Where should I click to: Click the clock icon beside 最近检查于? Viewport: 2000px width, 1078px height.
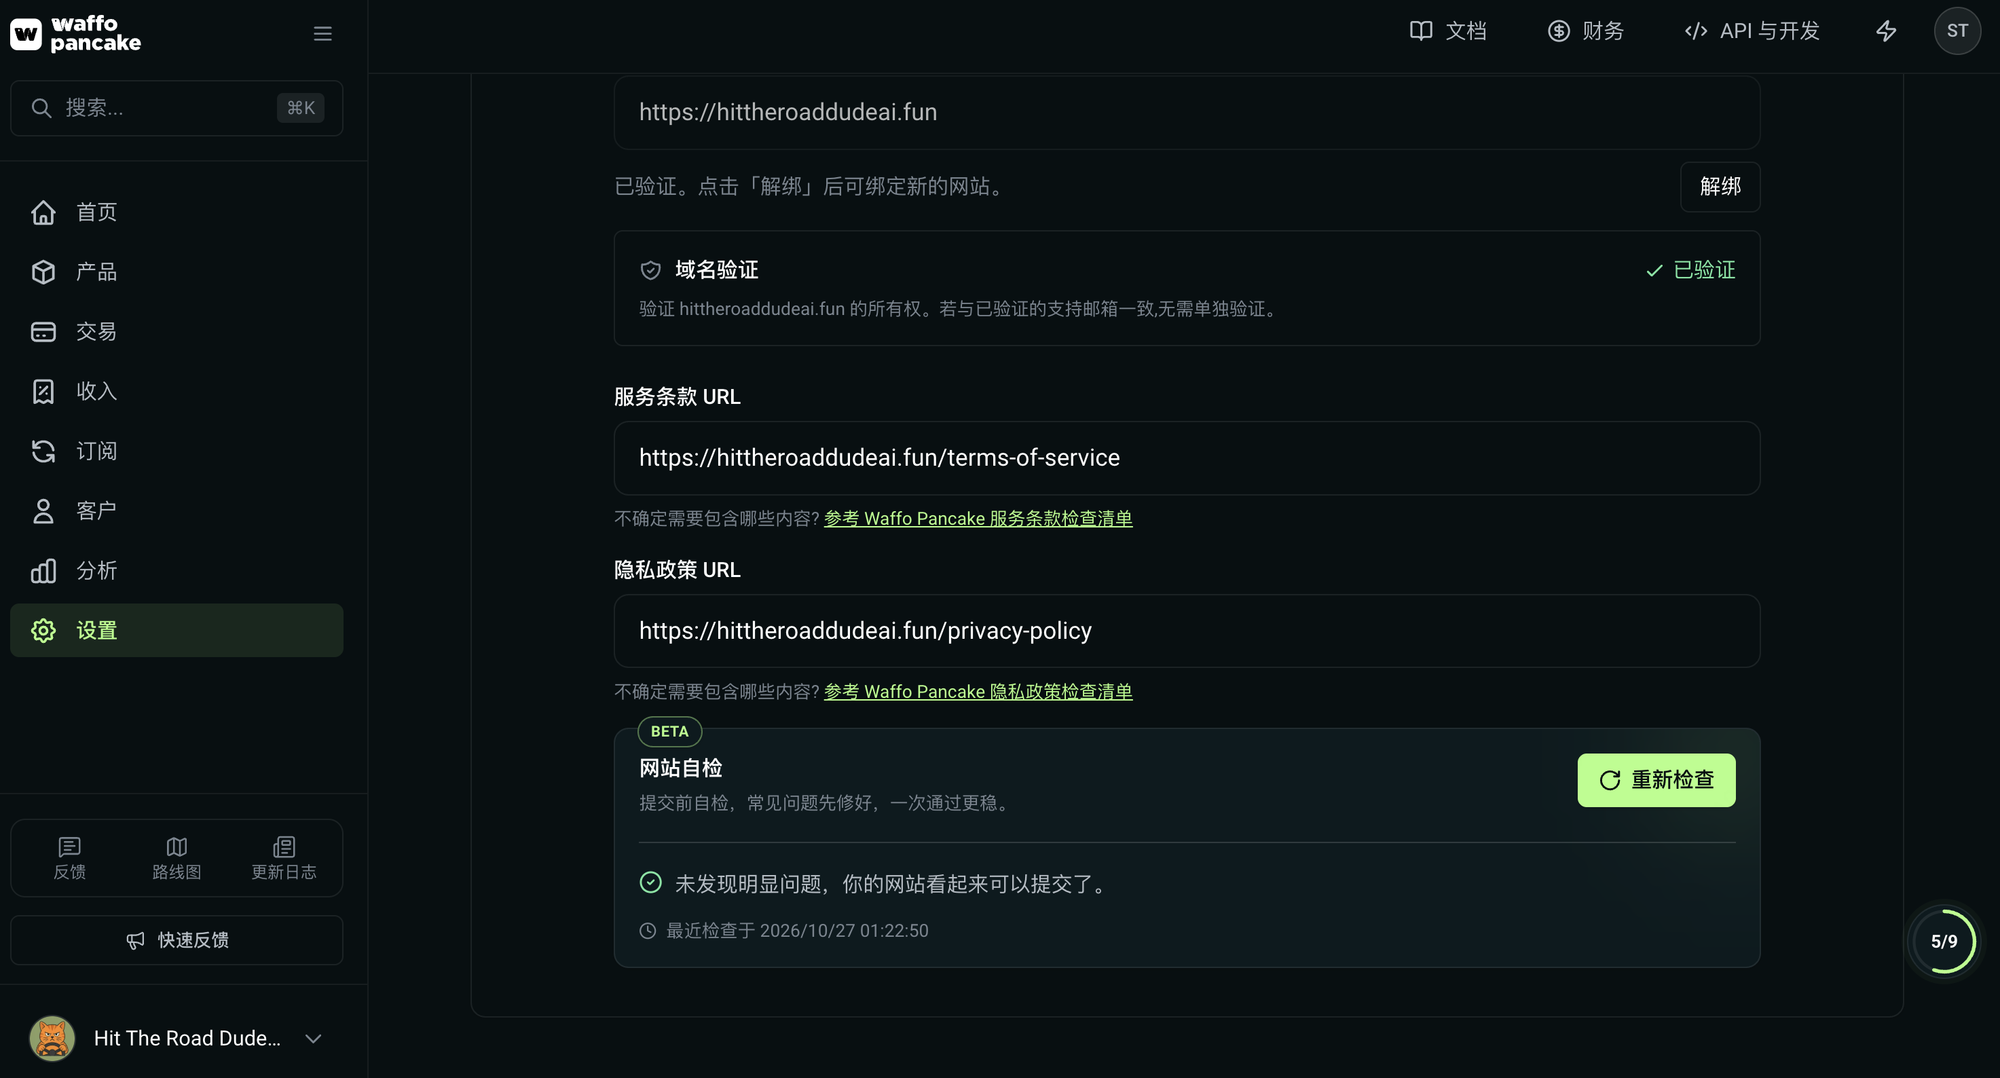tap(648, 931)
